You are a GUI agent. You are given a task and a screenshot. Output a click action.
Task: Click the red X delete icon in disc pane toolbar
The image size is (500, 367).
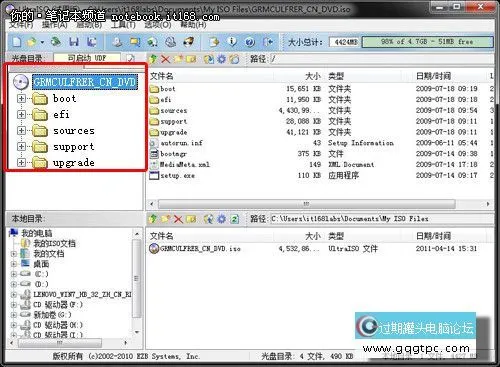(165, 59)
